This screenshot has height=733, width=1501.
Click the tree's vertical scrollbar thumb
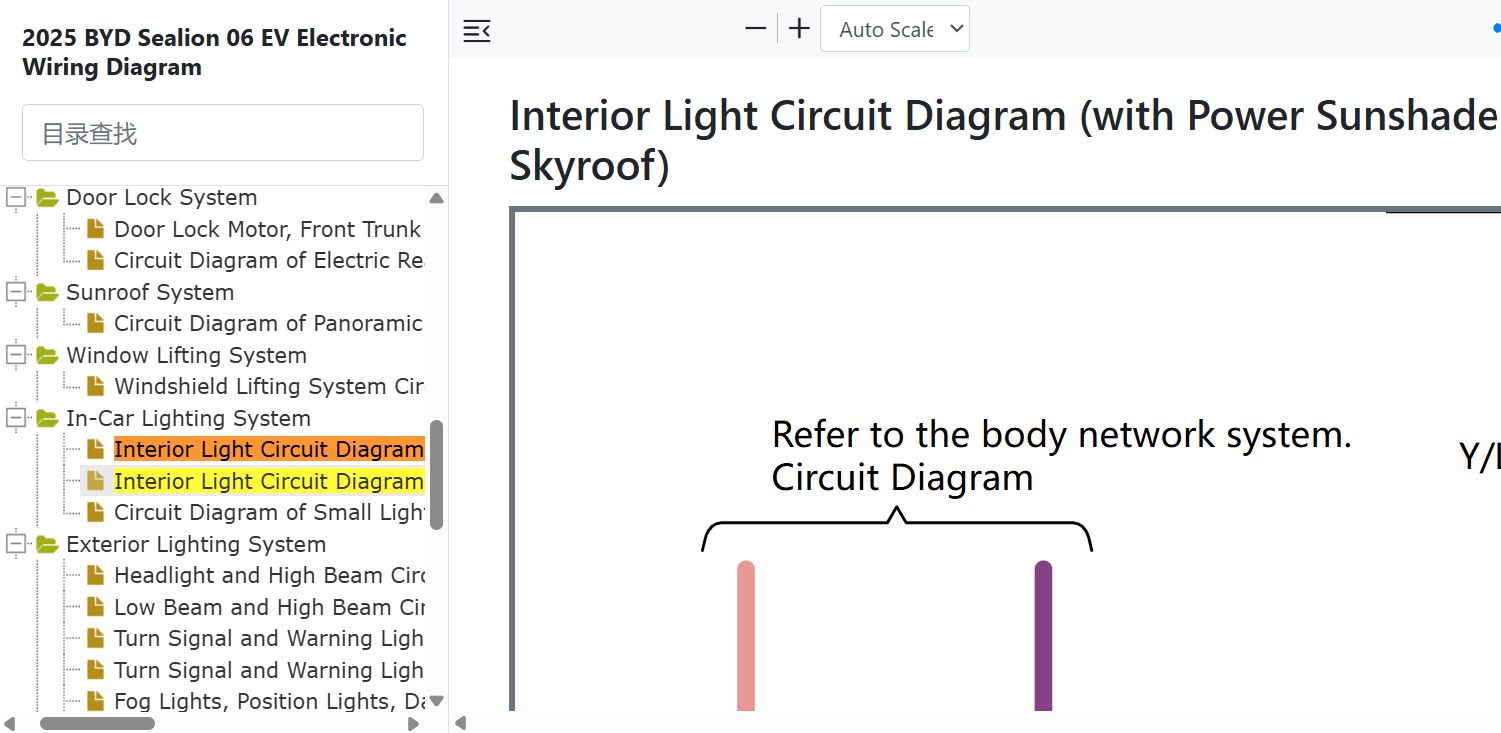click(x=436, y=474)
